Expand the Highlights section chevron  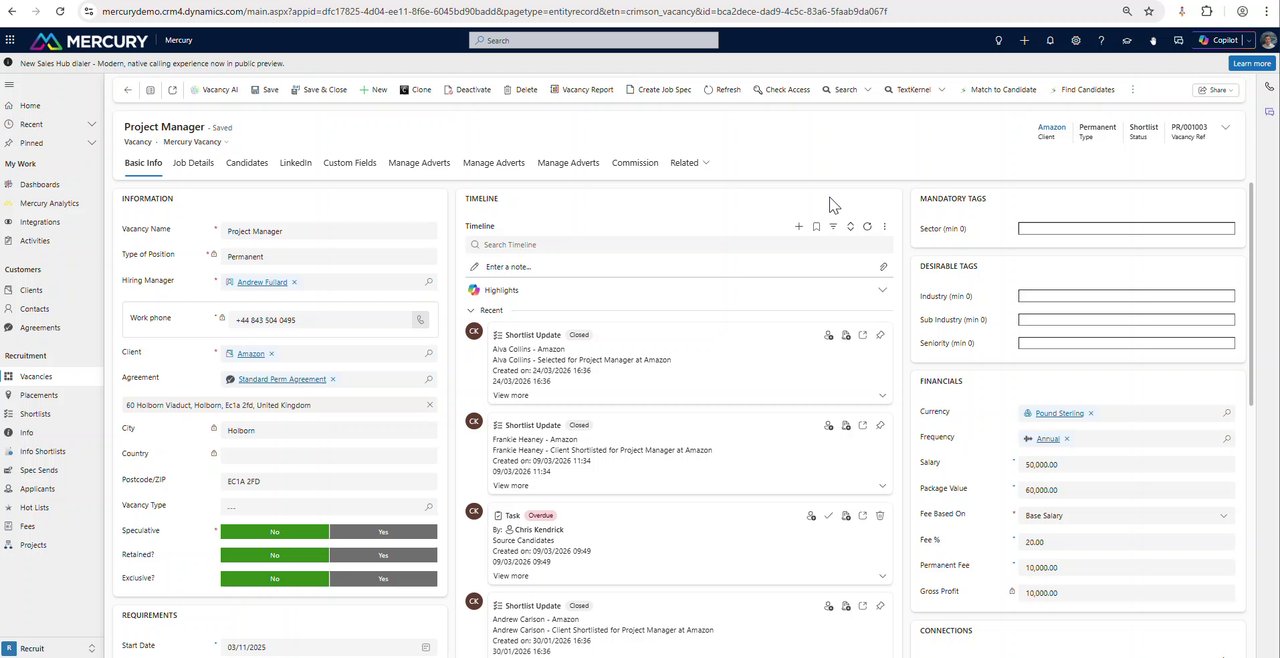point(882,290)
